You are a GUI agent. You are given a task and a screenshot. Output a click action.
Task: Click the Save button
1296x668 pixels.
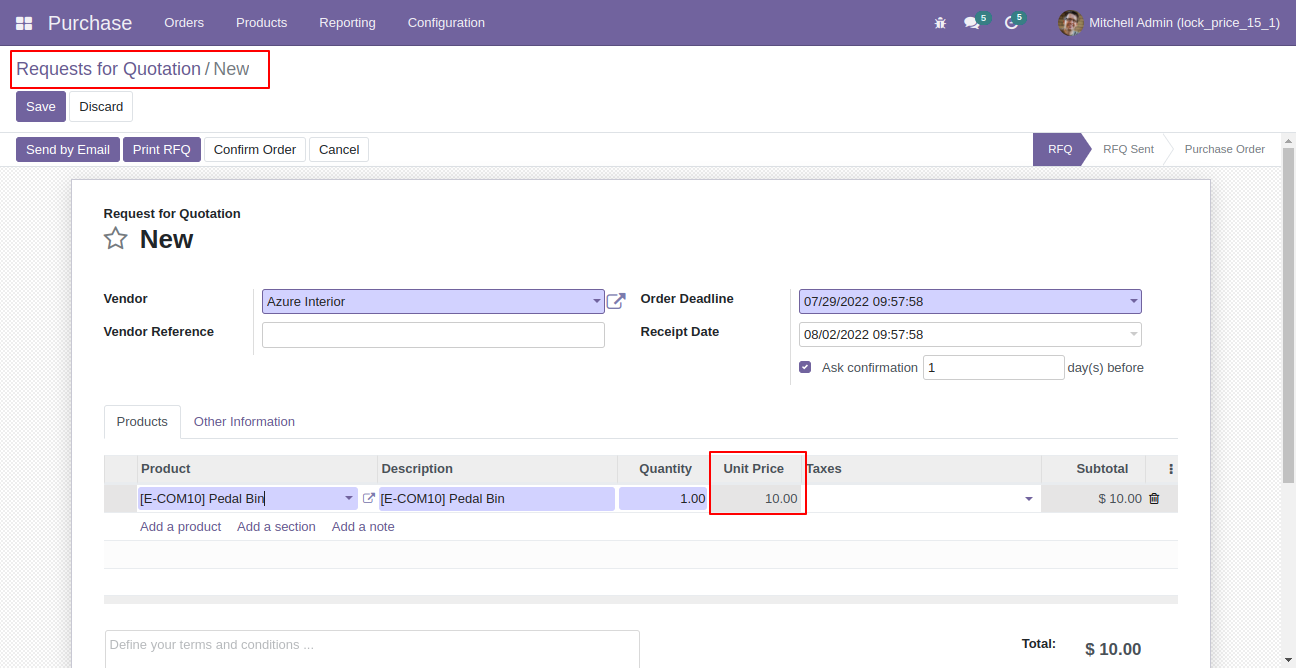coord(41,107)
